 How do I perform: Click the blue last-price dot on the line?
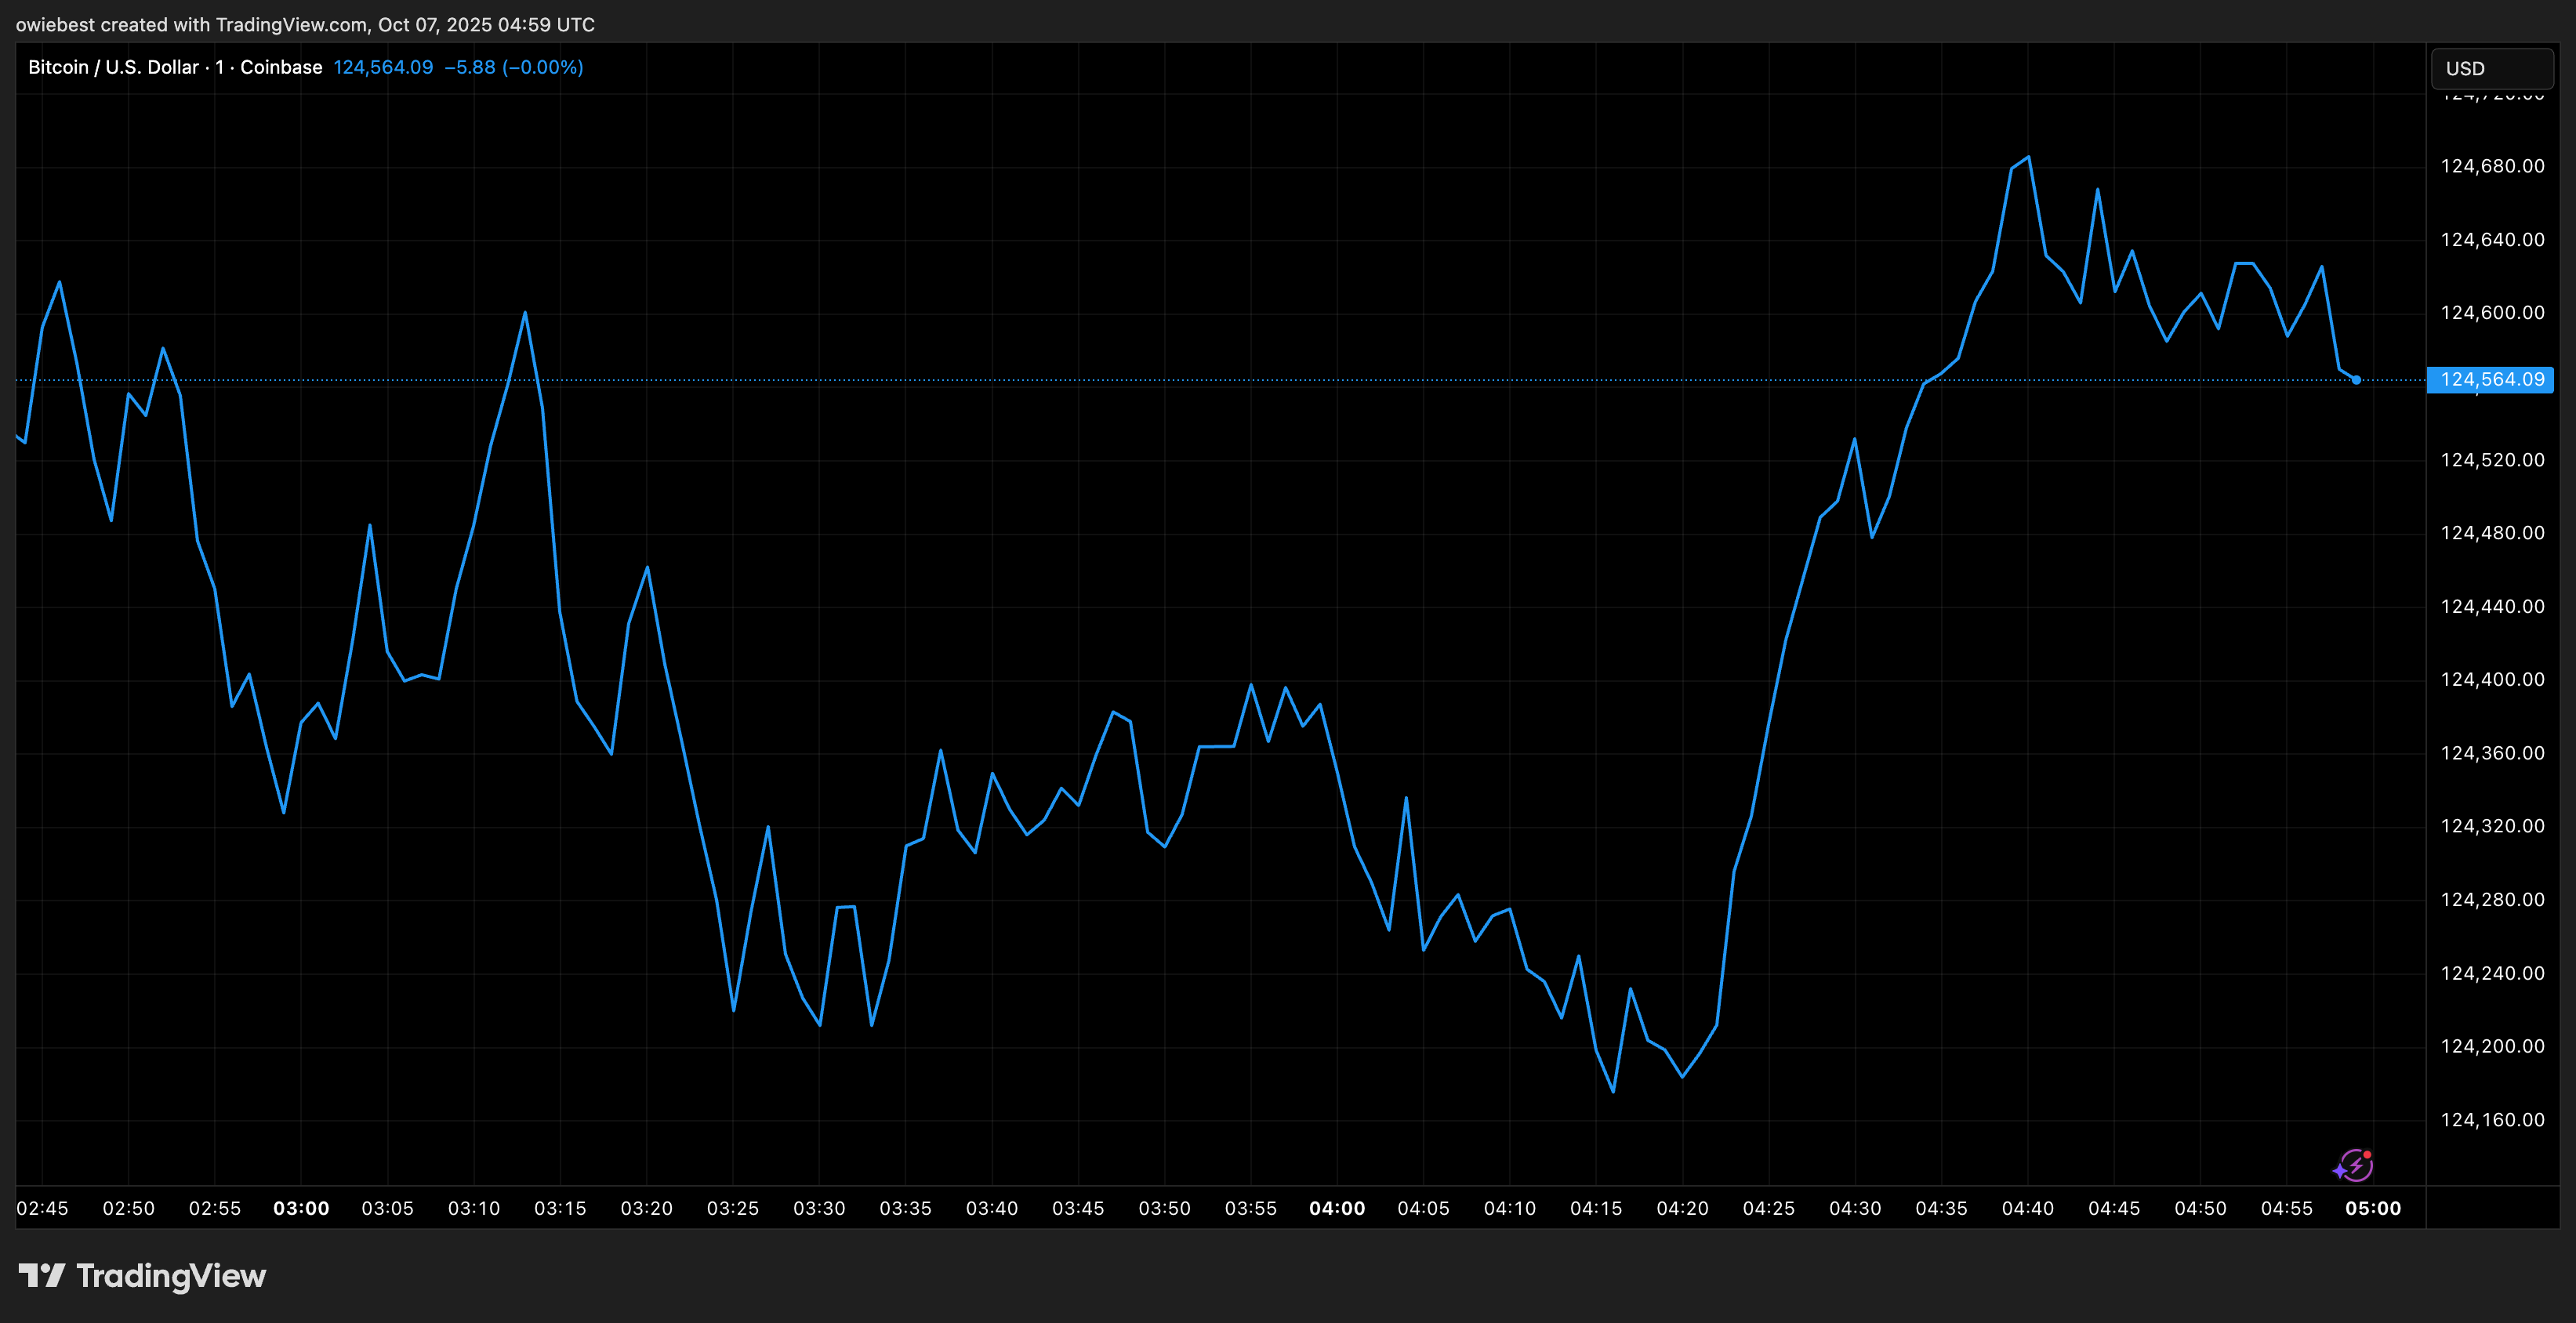tap(2357, 380)
